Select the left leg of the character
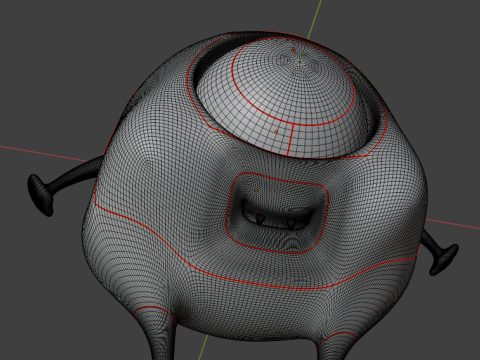Image resolution: width=480 pixels, height=360 pixels. point(158,334)
